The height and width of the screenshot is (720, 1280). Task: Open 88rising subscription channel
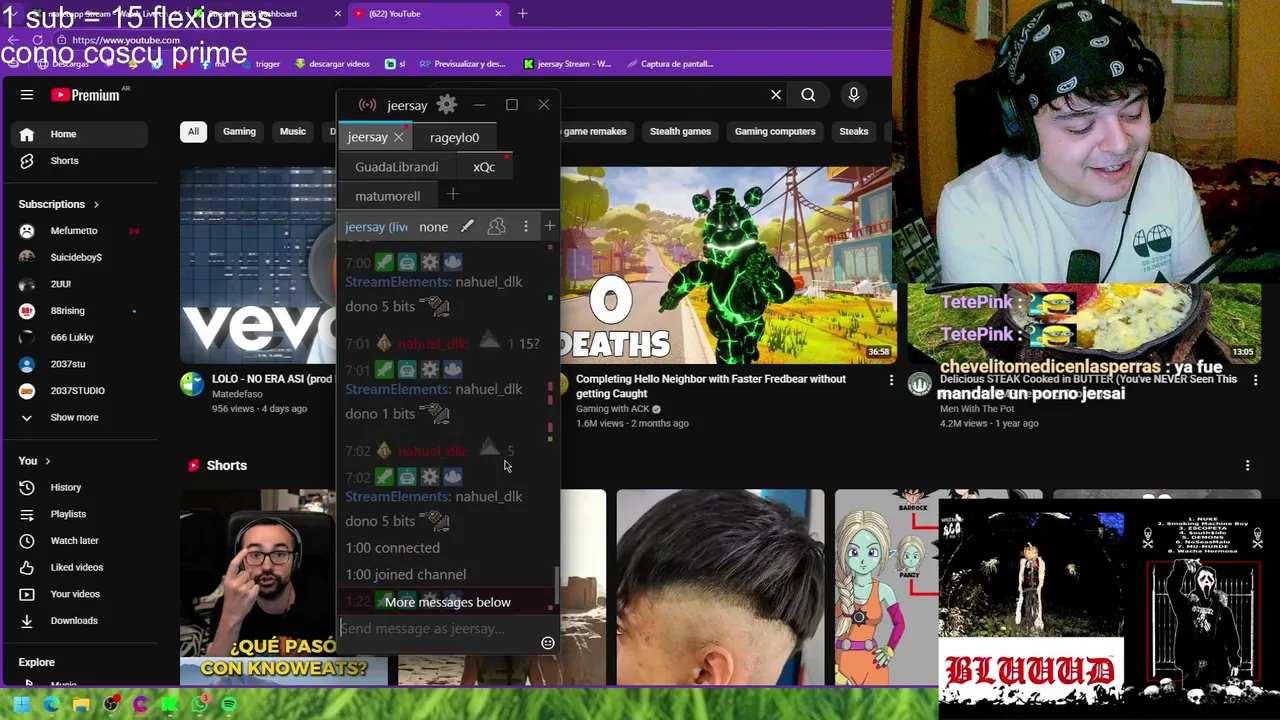click(x=80, y=311)
